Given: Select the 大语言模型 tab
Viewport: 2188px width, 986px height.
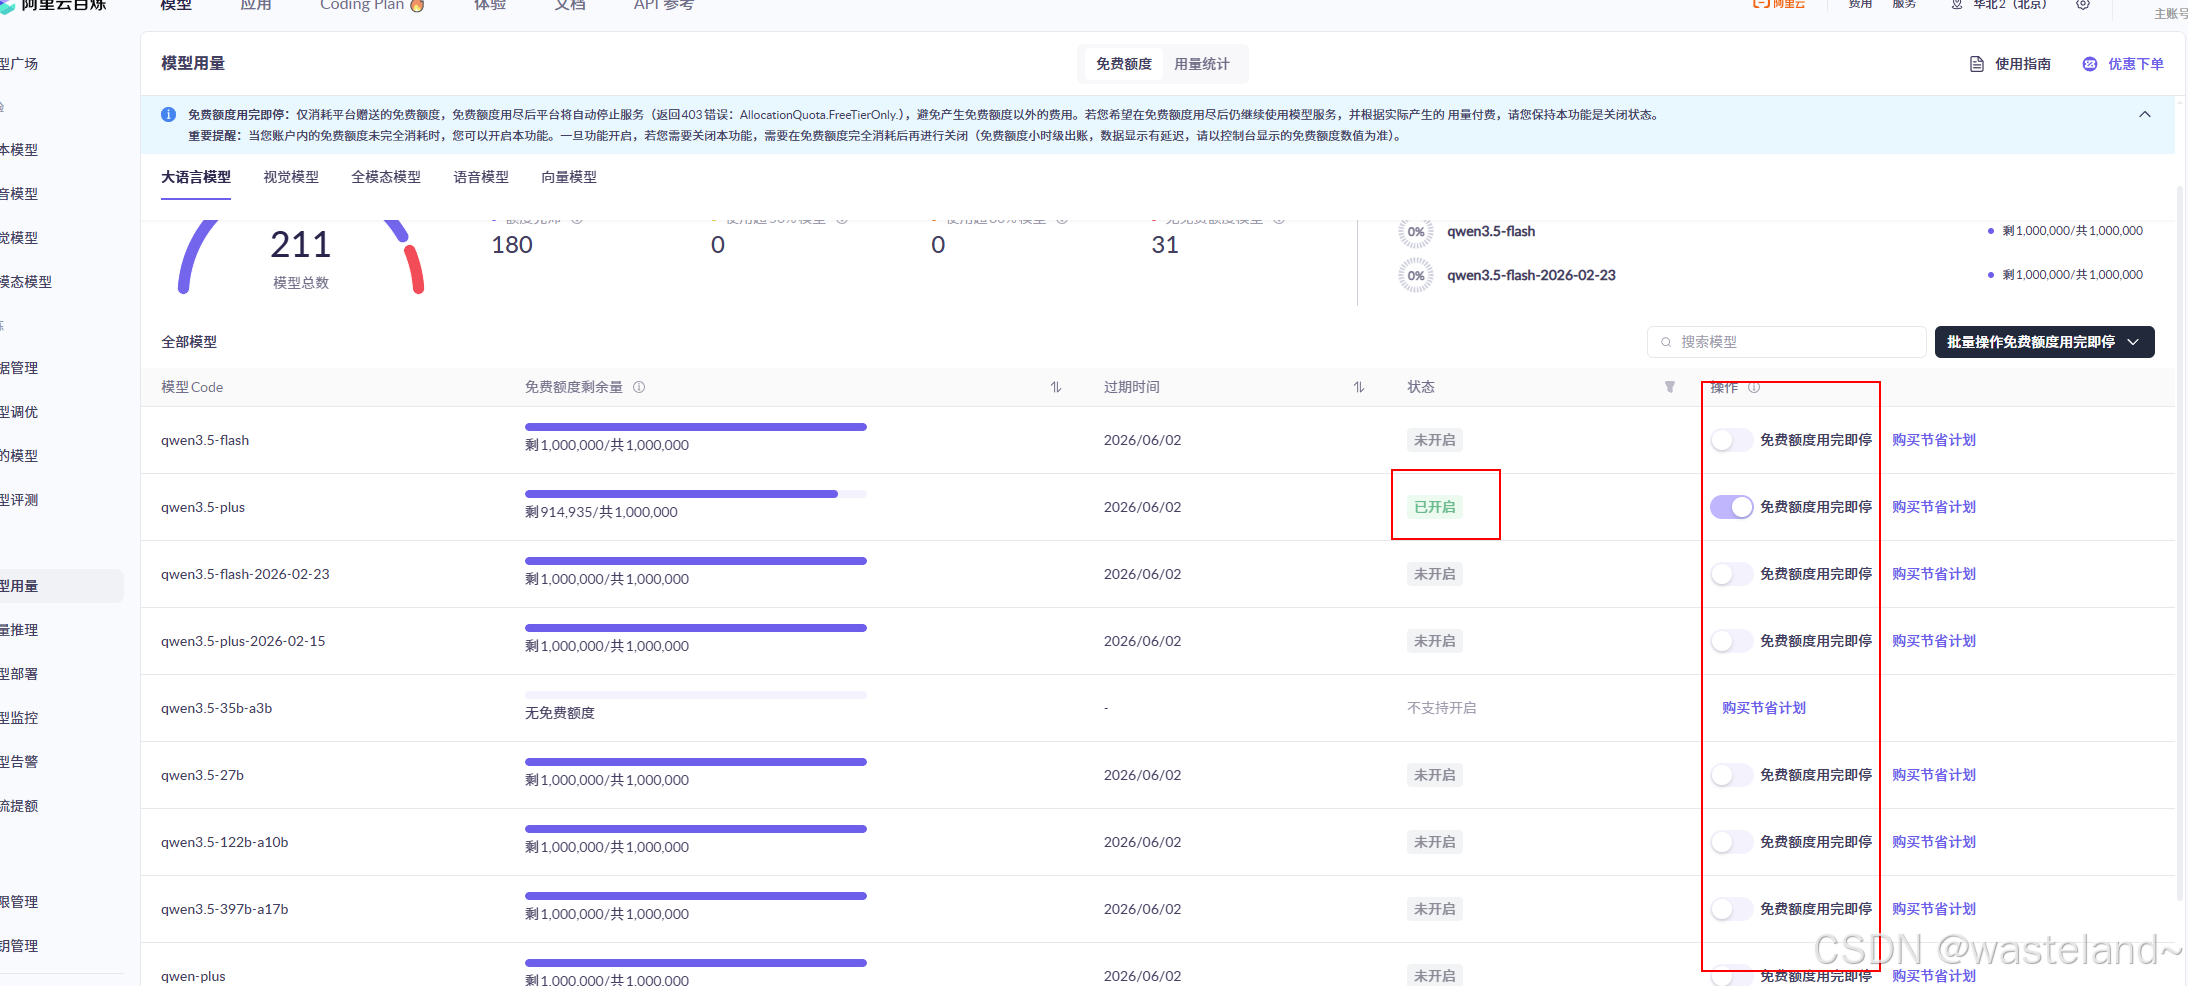Looking at the screenshot, I should (x=196, y=177).
